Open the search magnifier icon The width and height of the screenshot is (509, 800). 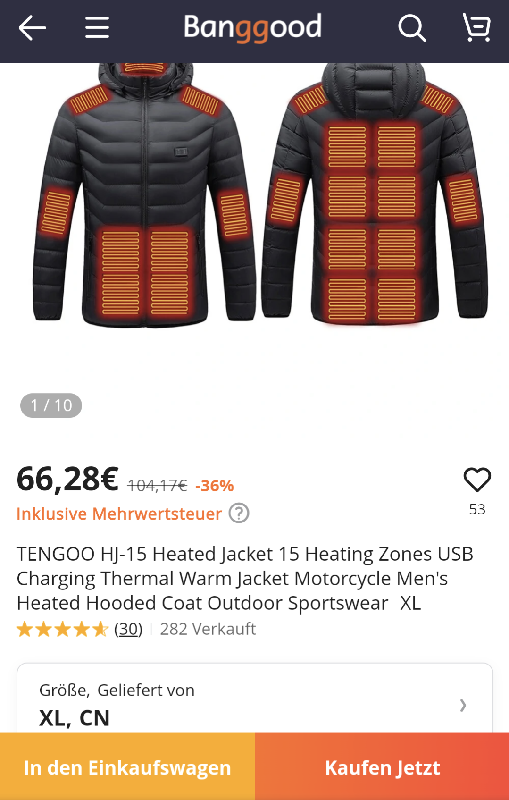(412, 28)
